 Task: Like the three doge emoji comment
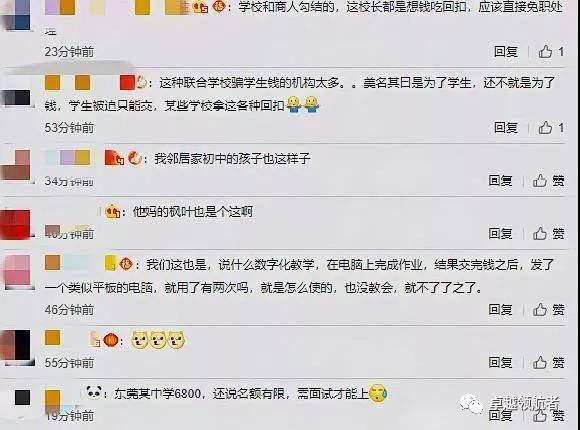coord(549,362)
